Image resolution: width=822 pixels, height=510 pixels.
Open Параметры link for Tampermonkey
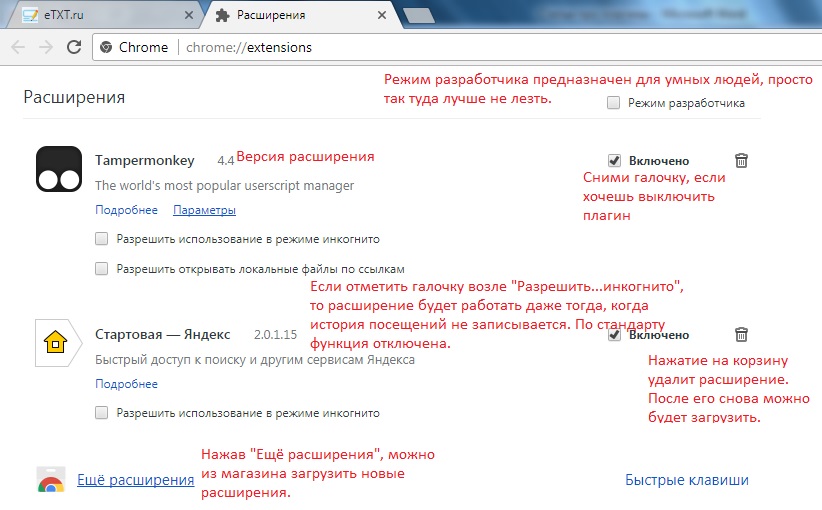tap(204, 210)
